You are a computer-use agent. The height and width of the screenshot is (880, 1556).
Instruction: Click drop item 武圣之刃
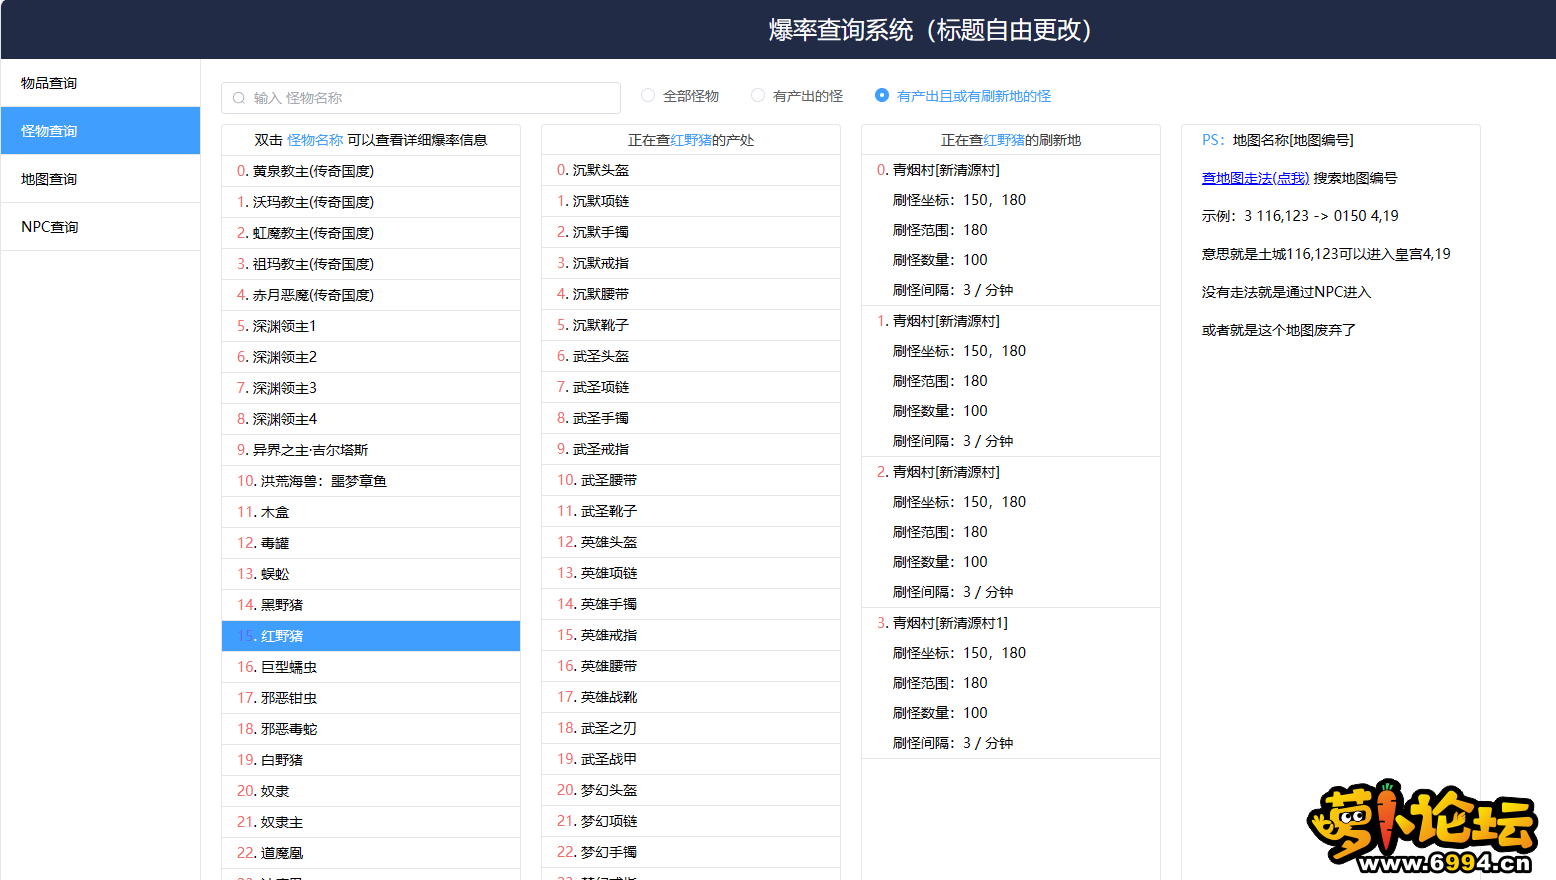(x=691, y=728)
